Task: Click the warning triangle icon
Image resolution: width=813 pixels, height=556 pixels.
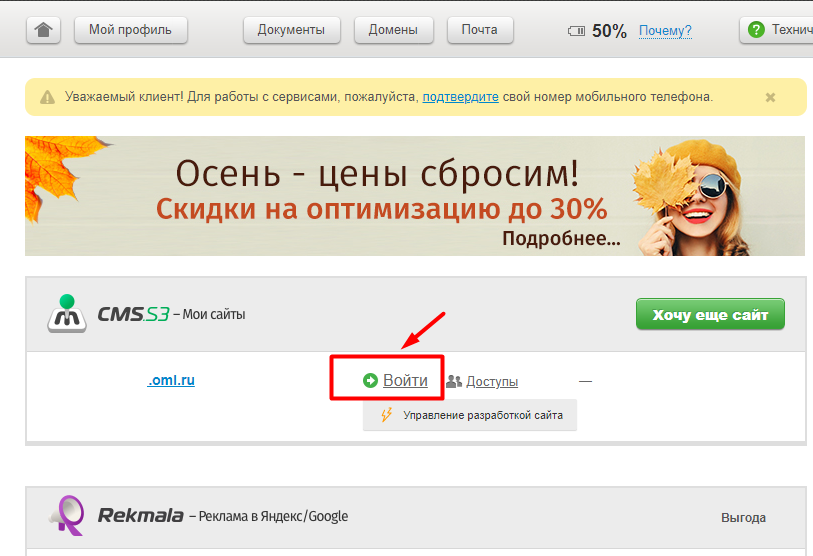Action: [48, 98]
